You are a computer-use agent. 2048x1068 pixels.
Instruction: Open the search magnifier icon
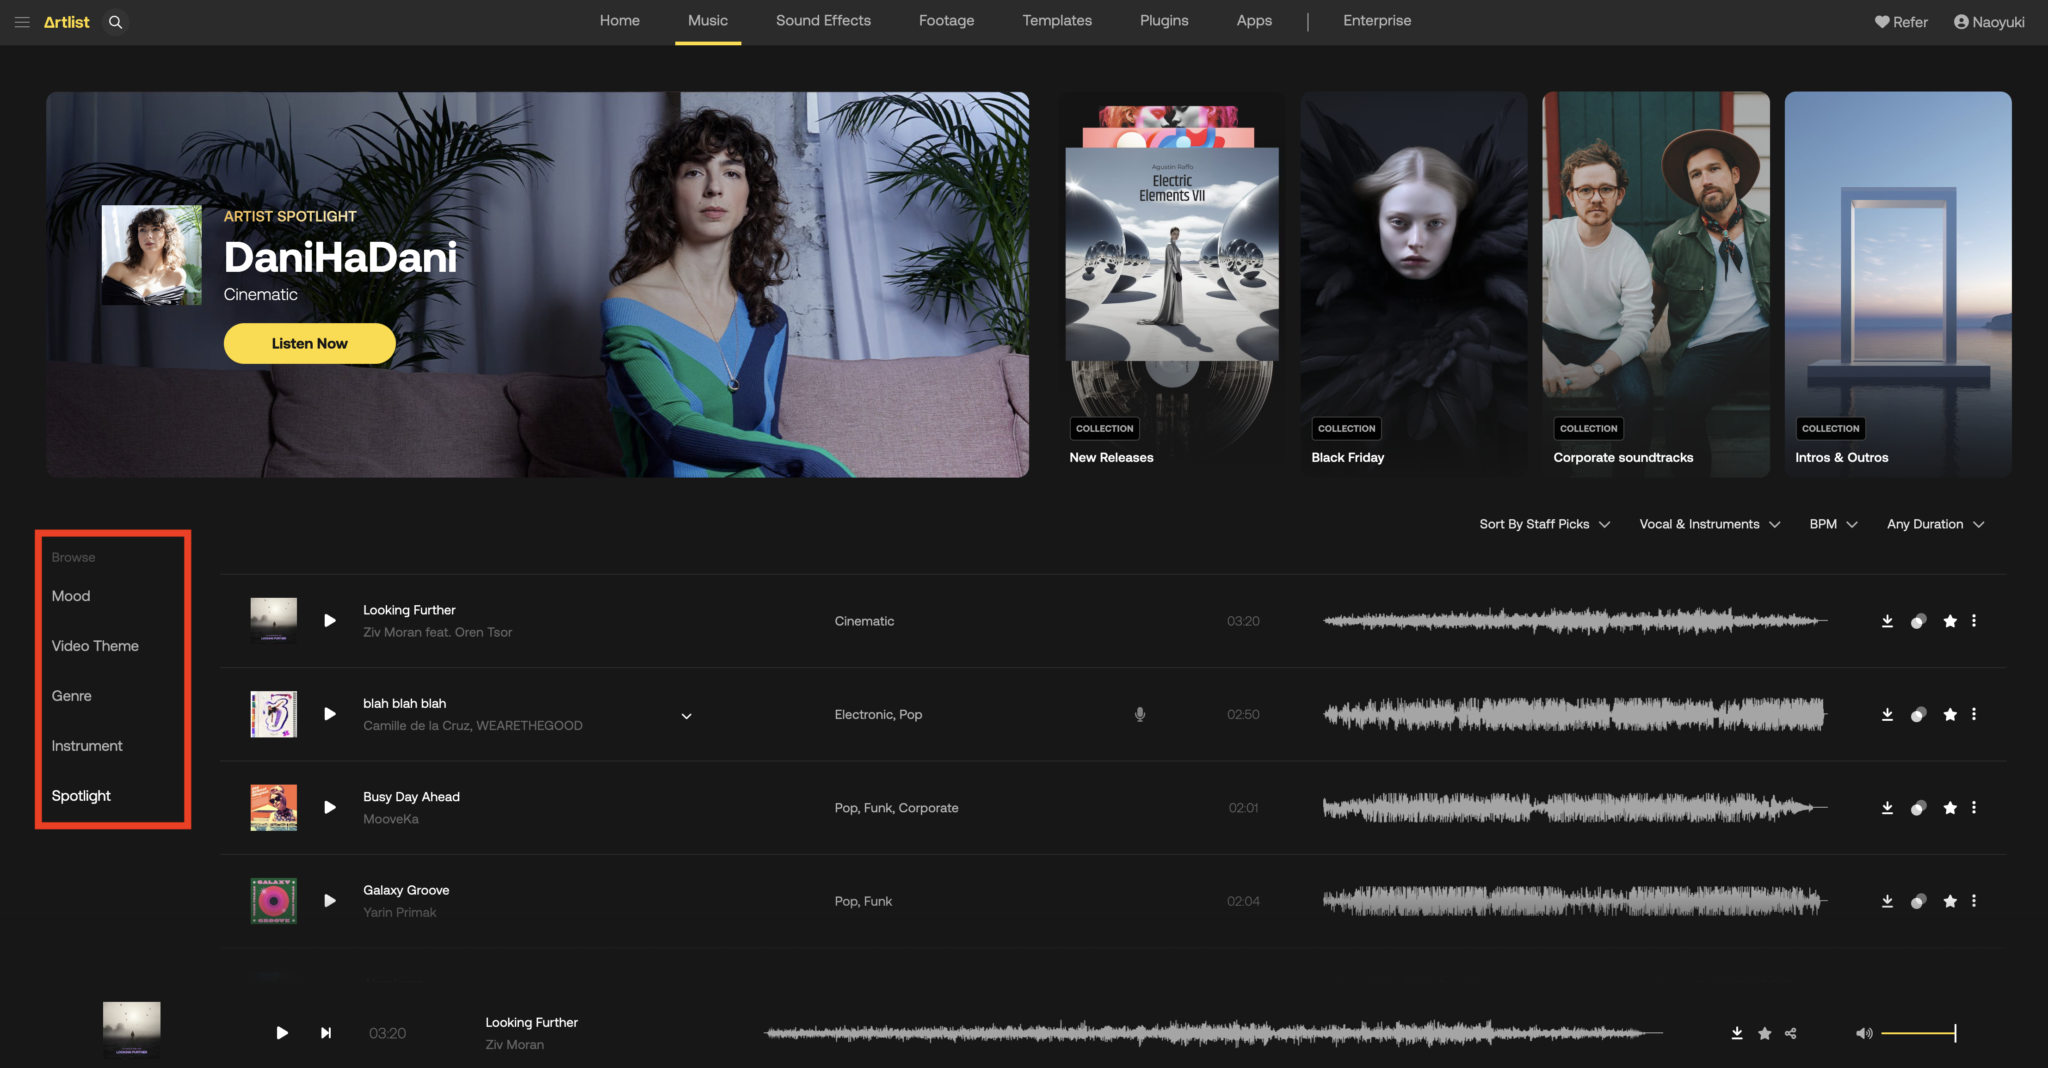point(116,22)
